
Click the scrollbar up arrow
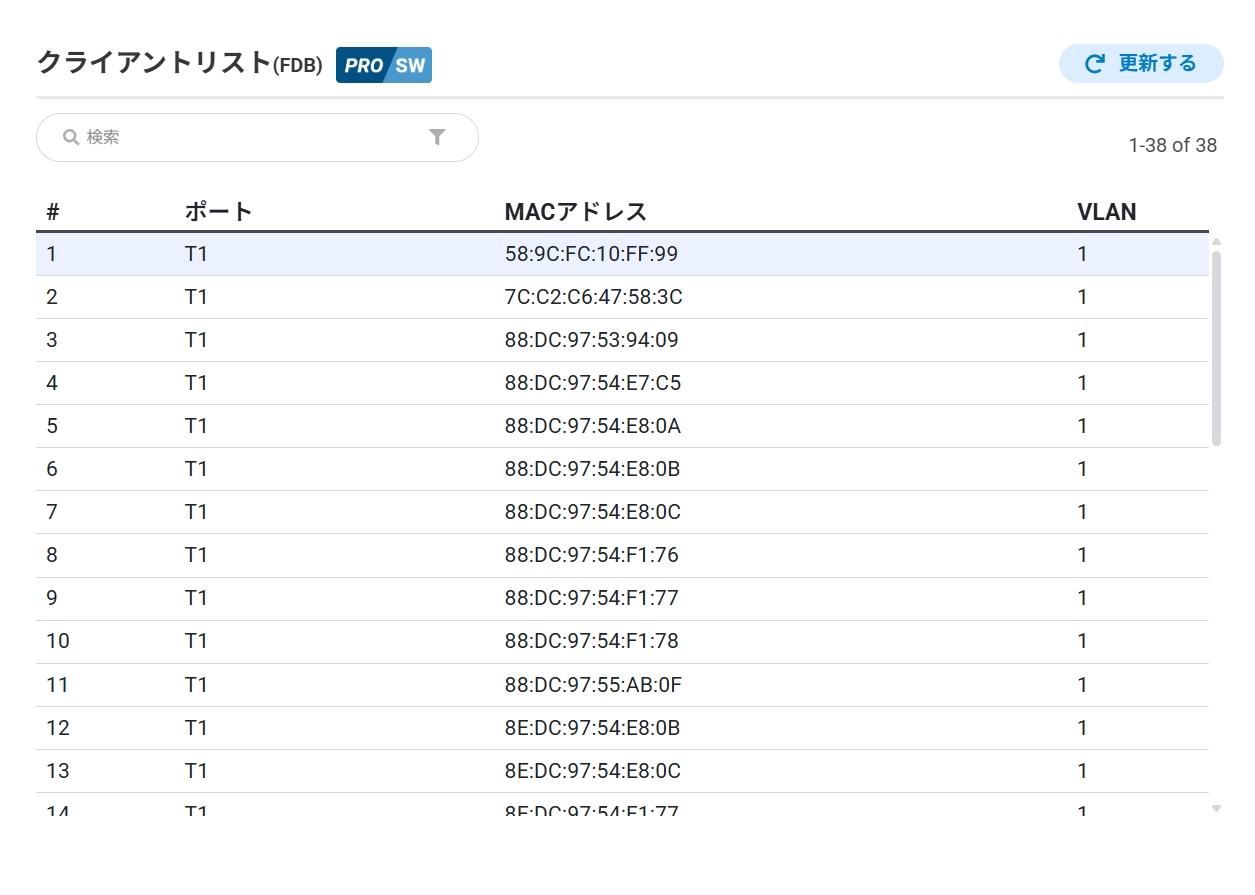[1216, 241]
